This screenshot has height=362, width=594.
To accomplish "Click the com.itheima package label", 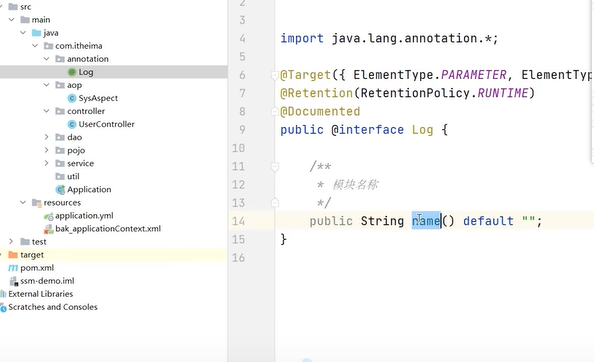I will tap(79, 46).
